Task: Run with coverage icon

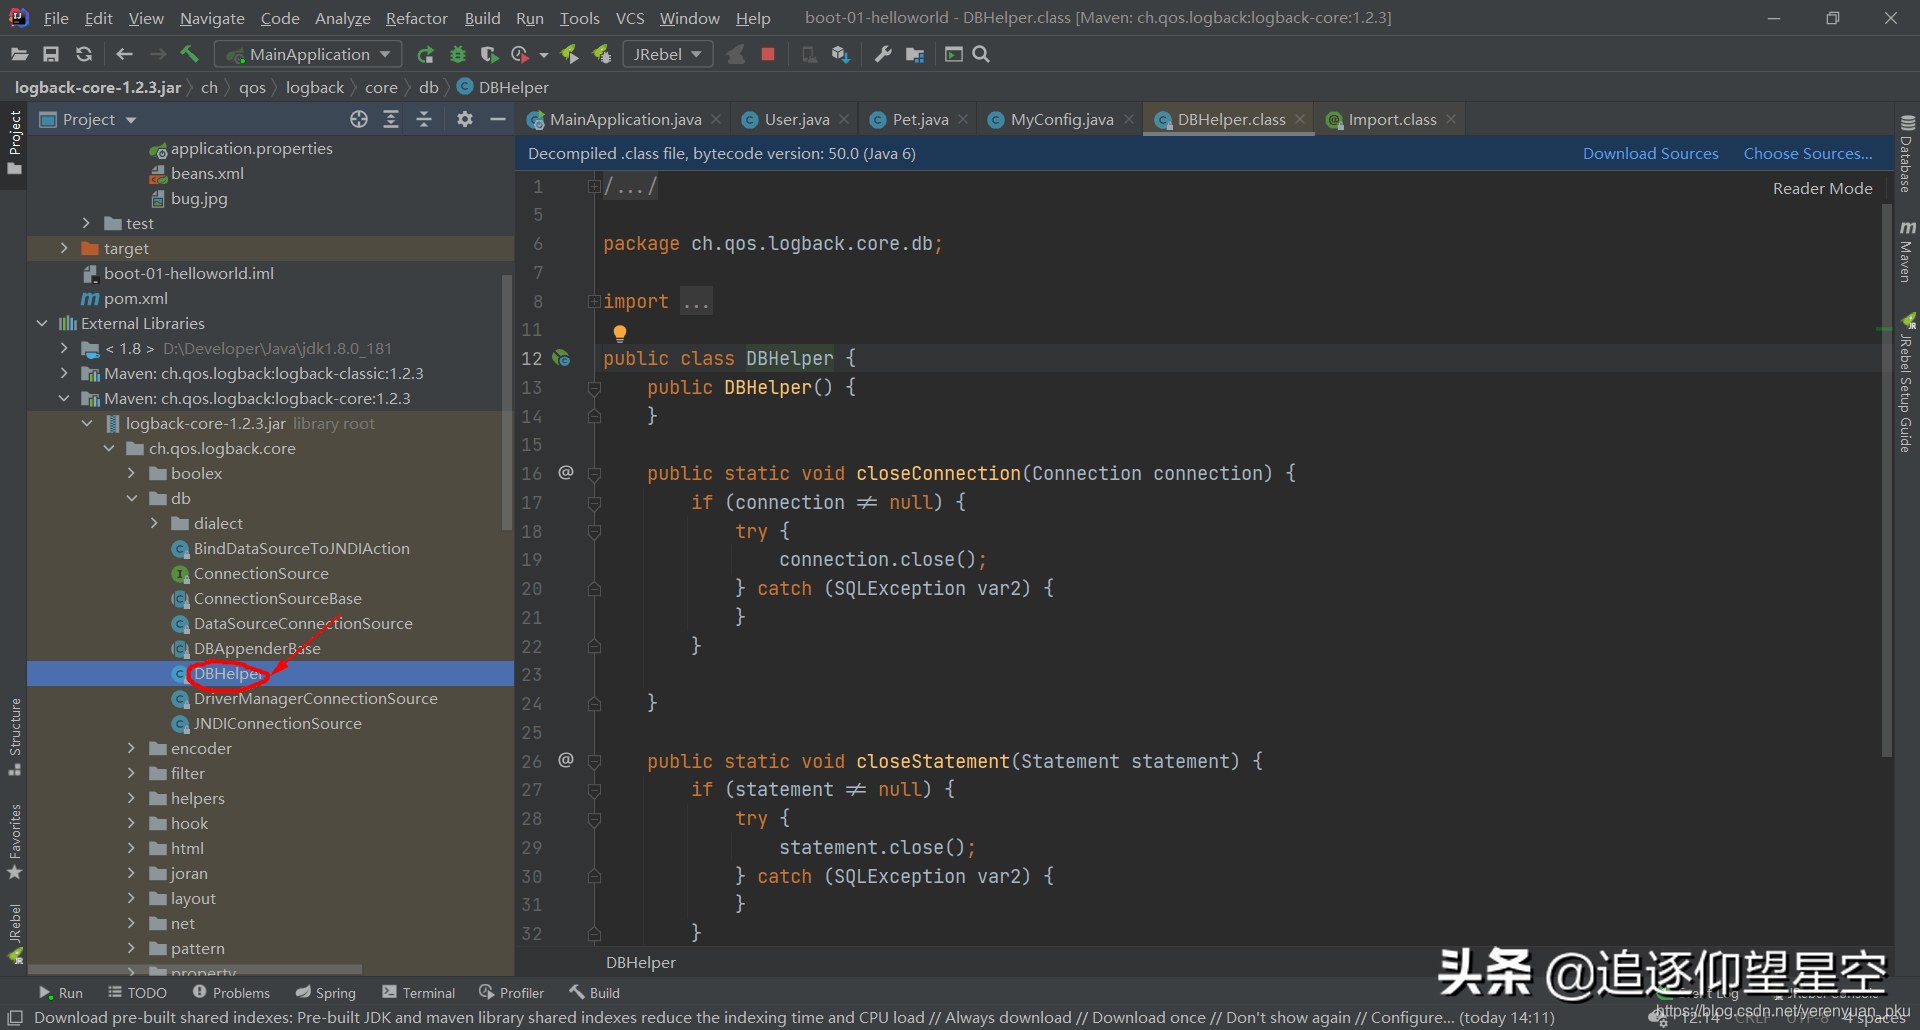Action: (489, 54)
